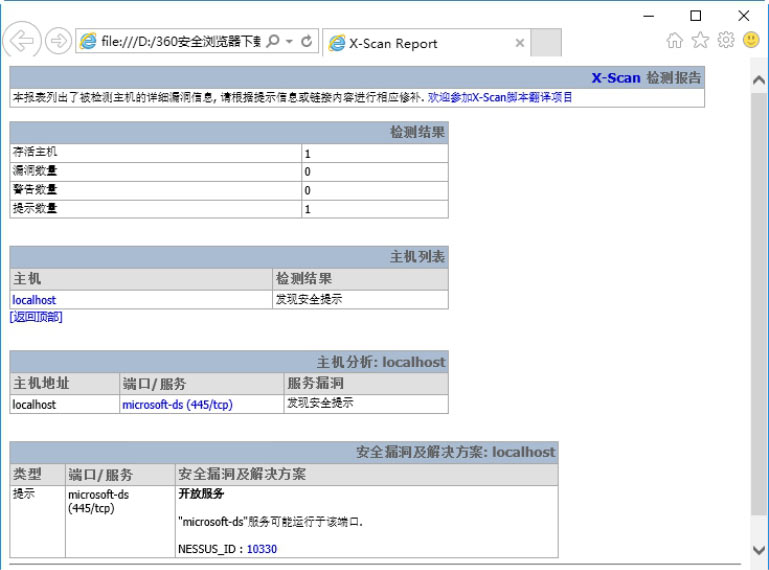Open the Home page icon
The width and height of the screenshot is (769, 570).
coord(675,41)
